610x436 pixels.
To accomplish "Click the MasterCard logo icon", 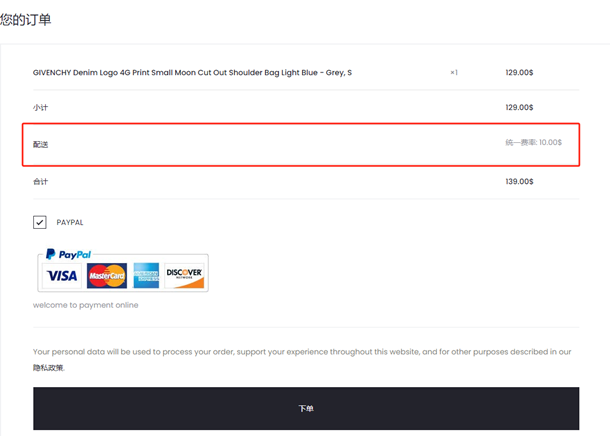I will [107, 276].
